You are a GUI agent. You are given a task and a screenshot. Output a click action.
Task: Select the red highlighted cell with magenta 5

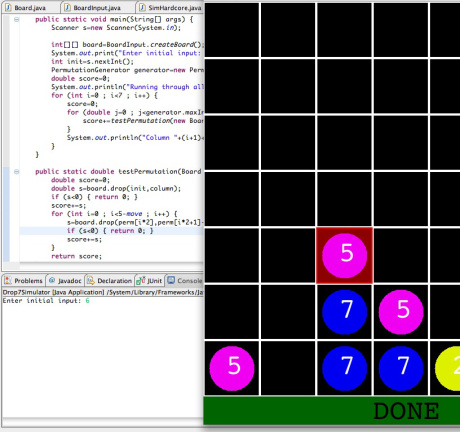[344, 256]
